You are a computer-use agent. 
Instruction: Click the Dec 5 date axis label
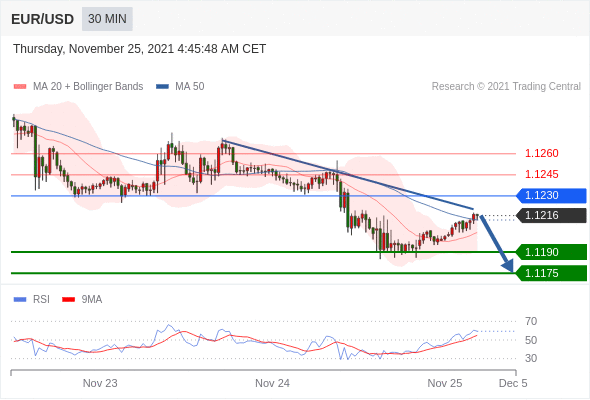tap(513, 383)
